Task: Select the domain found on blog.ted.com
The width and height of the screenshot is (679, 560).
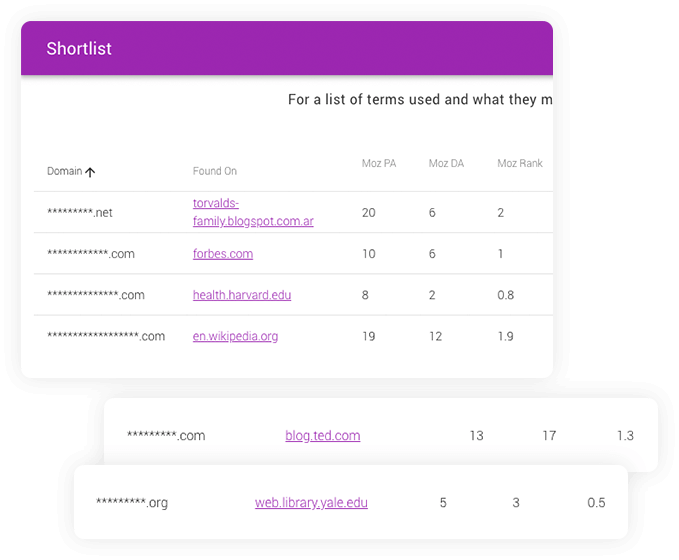Action: click(166, 435)
